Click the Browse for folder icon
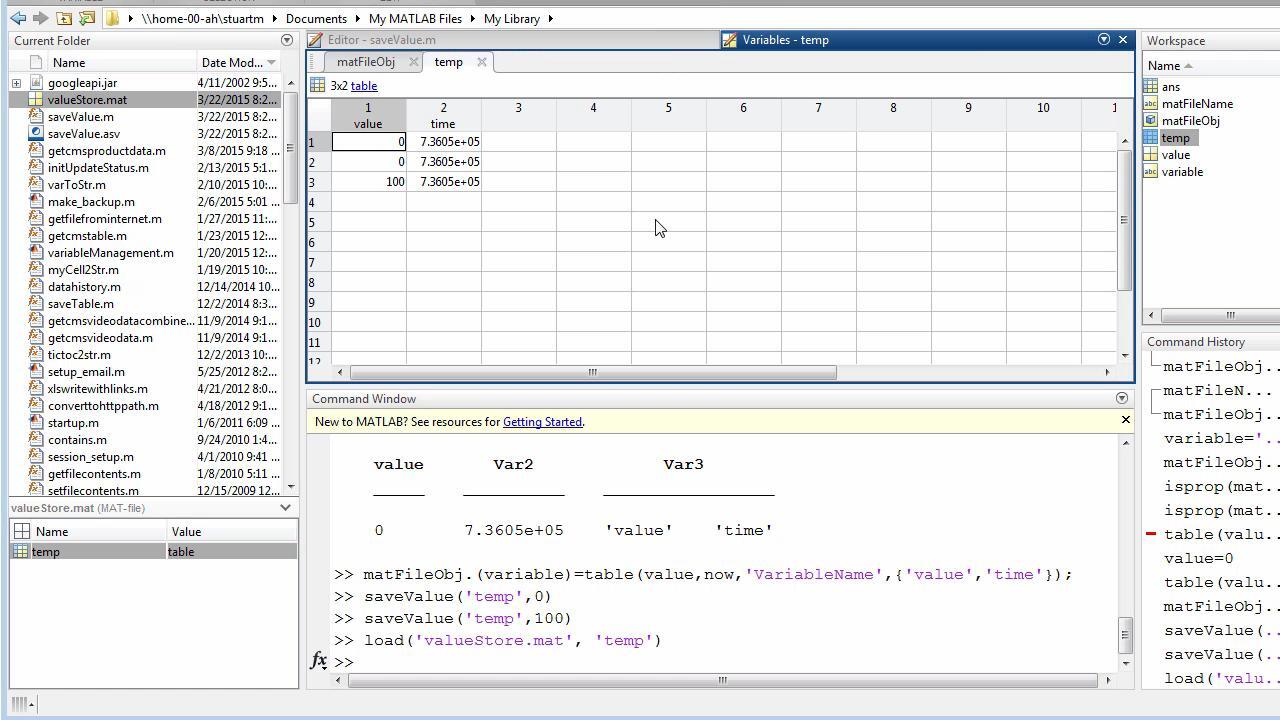 tap(87, 18)
